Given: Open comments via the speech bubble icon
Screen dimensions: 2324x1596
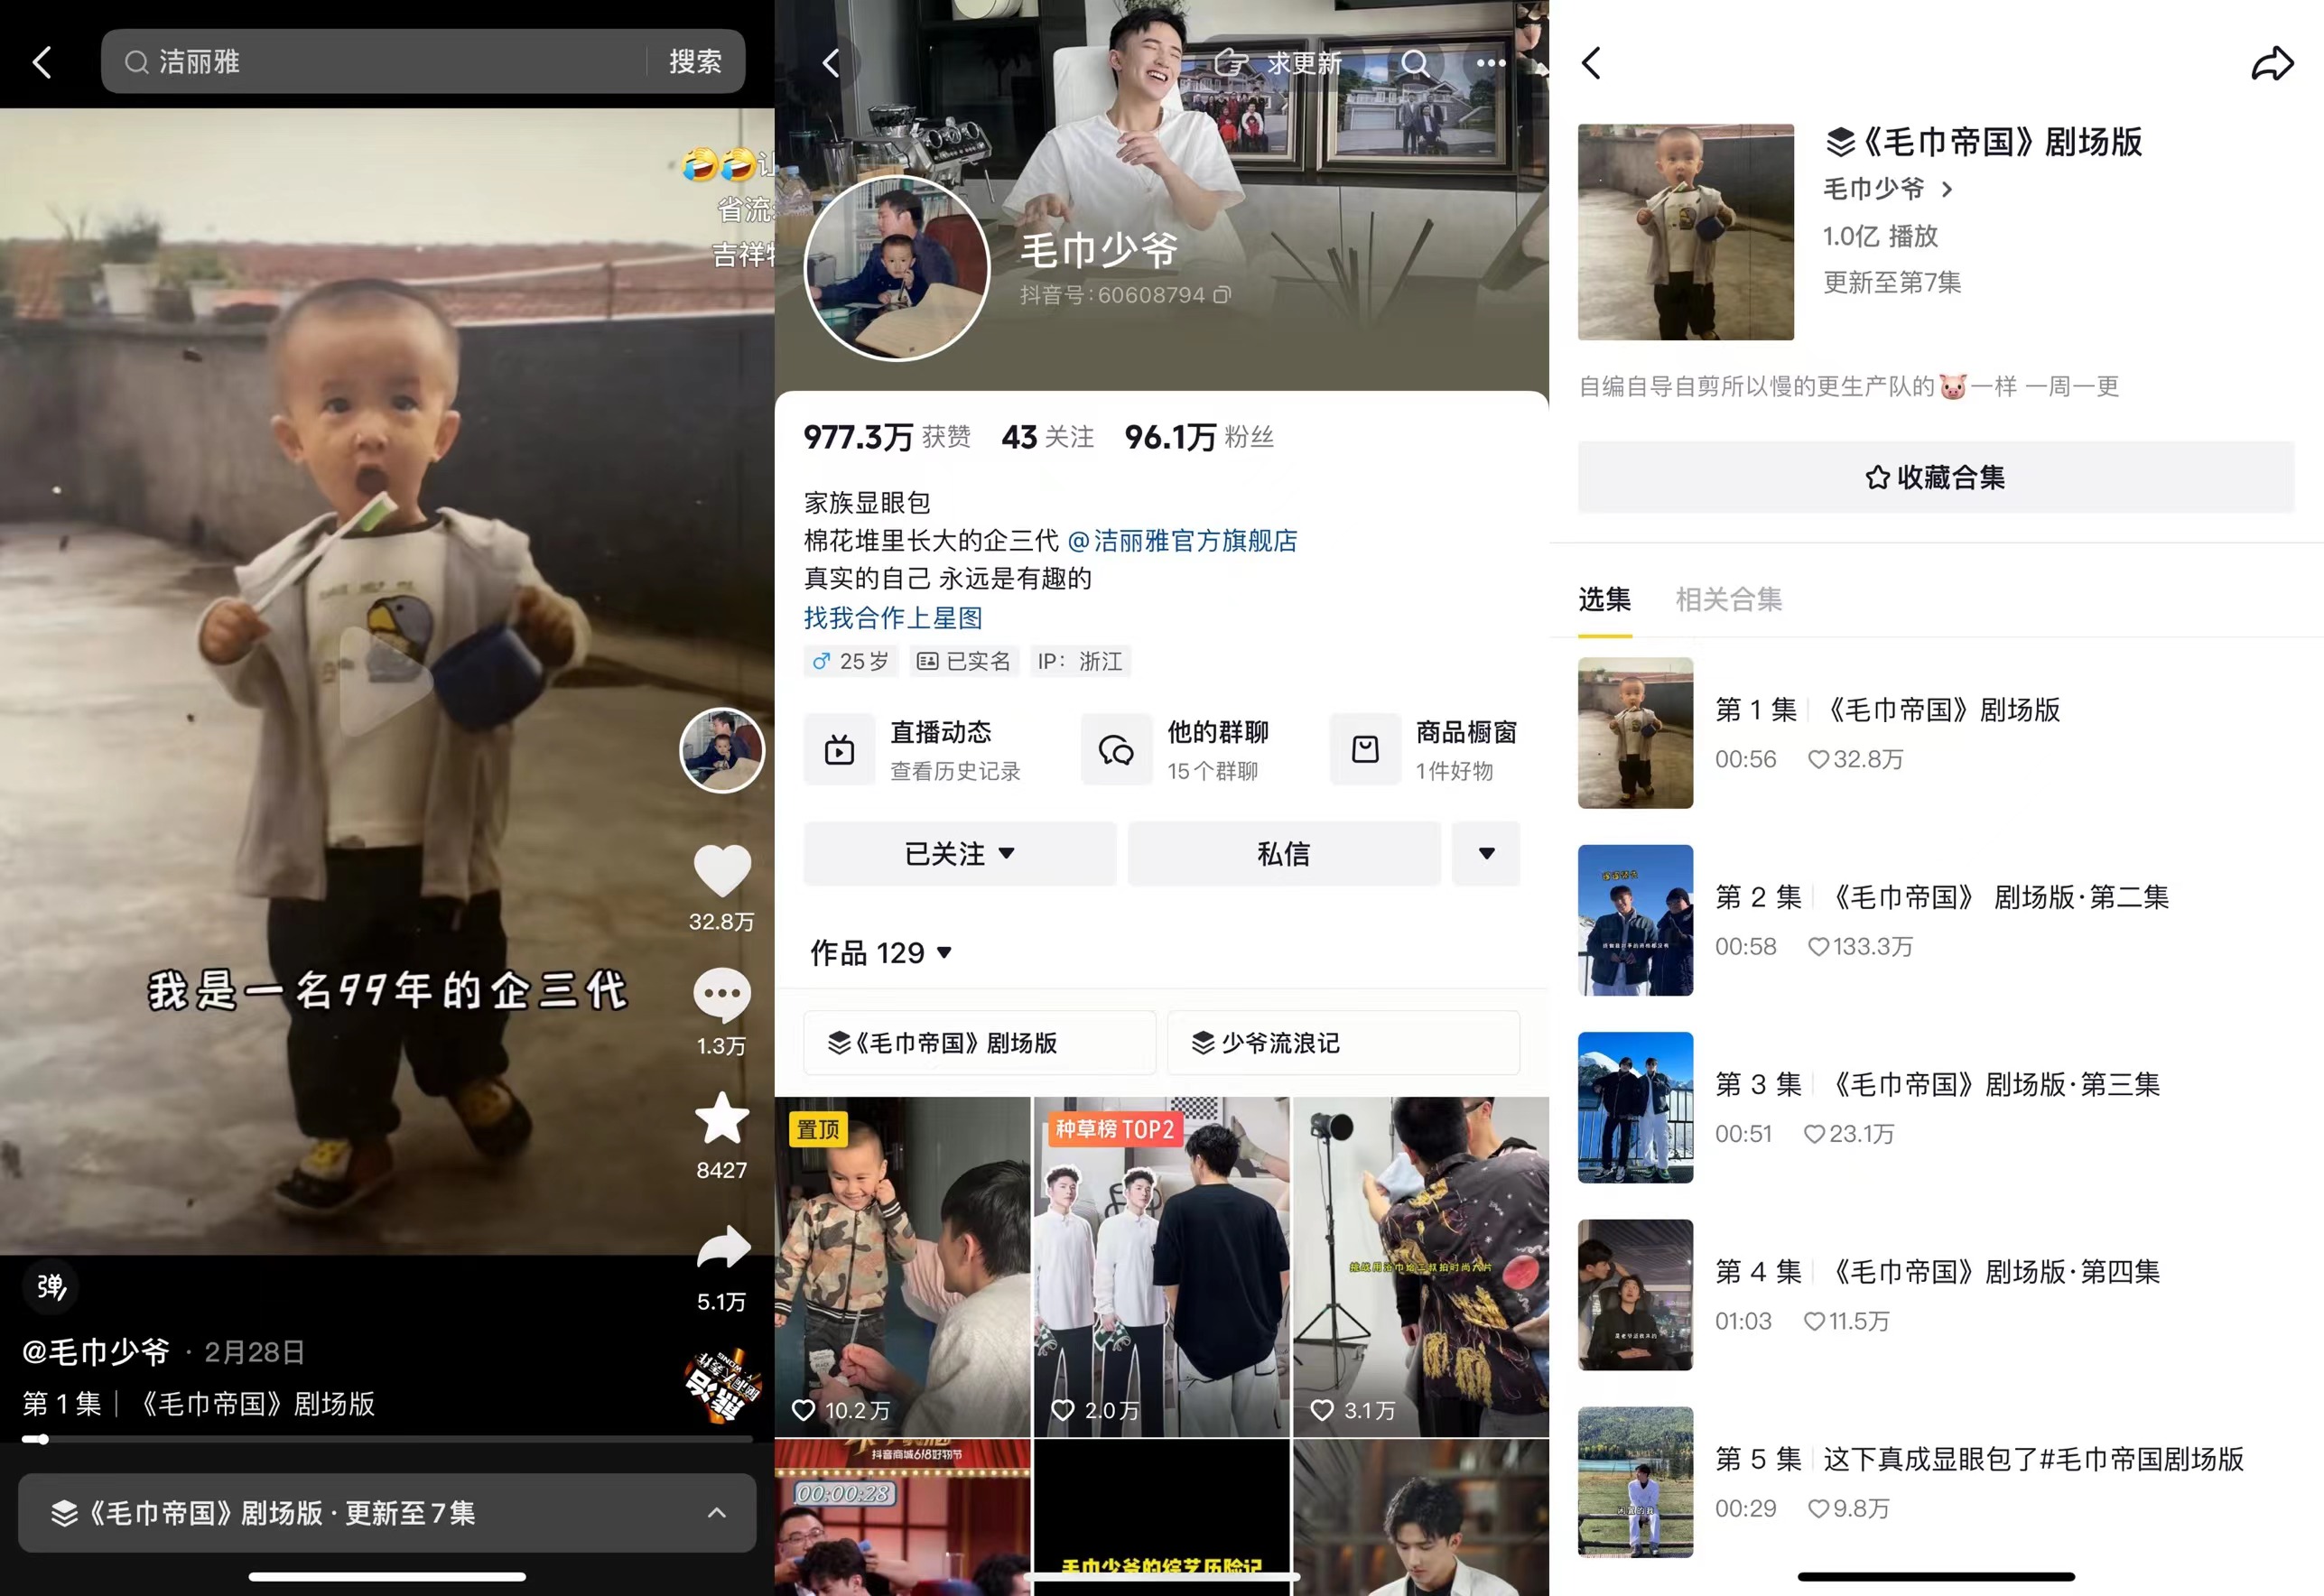Looking at the screenshot, I should [722, 995].
